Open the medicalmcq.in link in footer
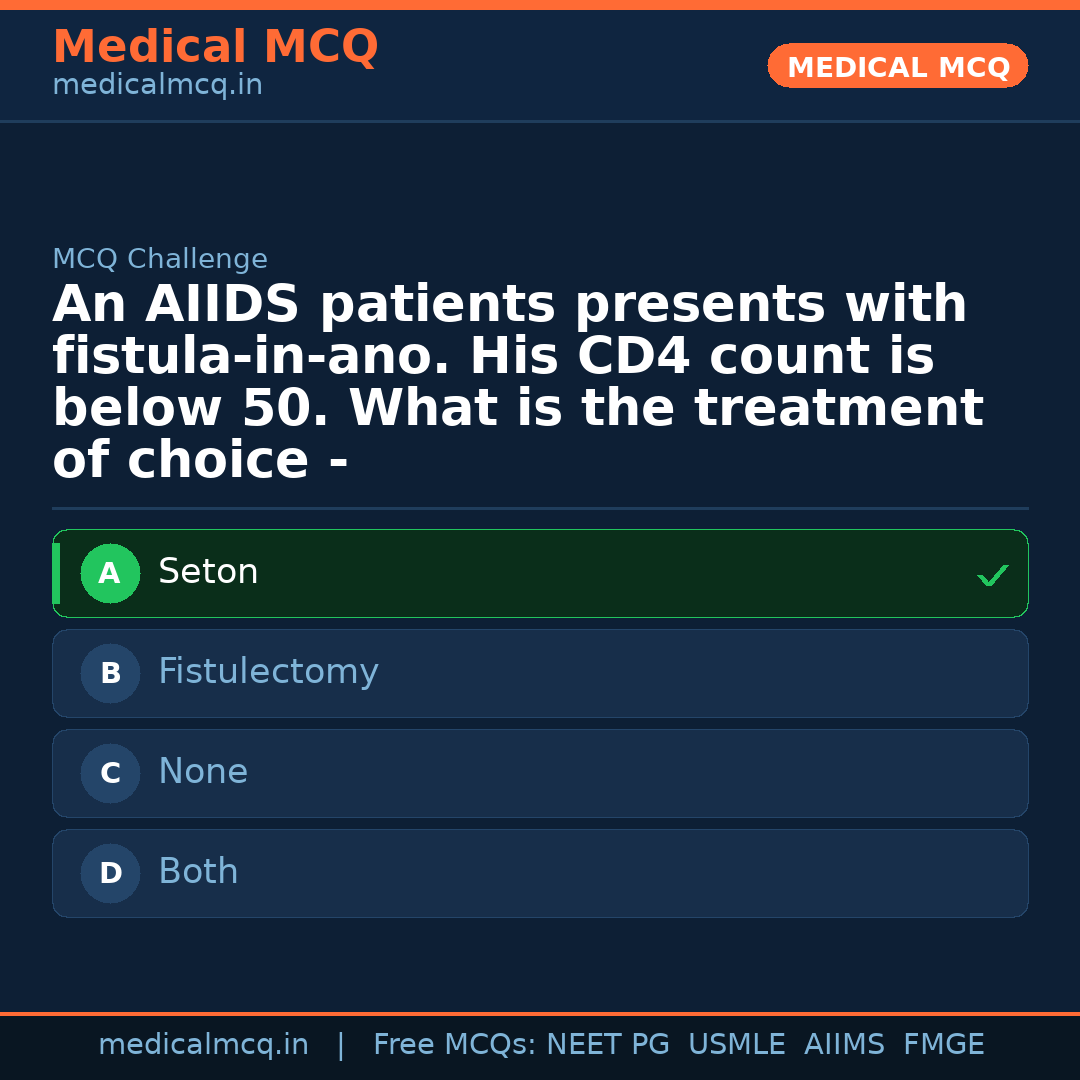This screenshot has height=1080, width=1080. pyautogui.click(x=203, y=1045)
